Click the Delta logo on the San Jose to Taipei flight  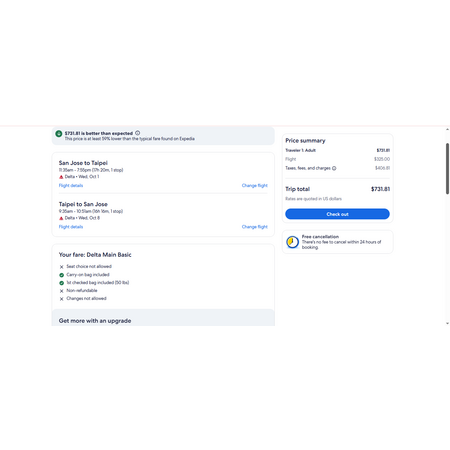[61, 177]
